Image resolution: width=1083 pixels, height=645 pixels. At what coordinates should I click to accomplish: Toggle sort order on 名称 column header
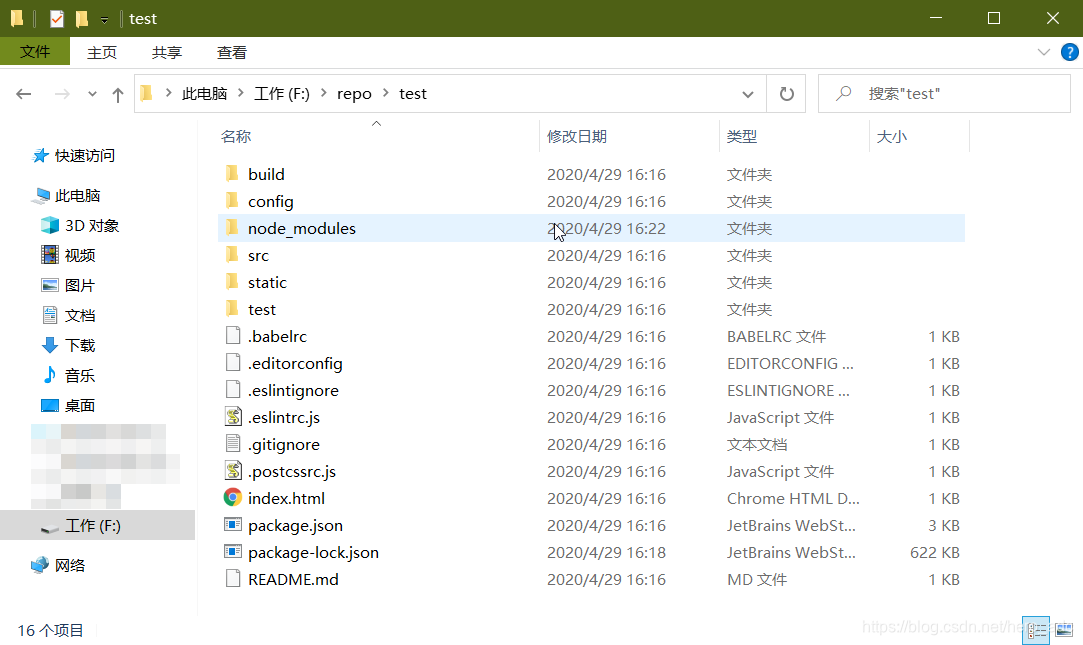click(x=236, y=136)
